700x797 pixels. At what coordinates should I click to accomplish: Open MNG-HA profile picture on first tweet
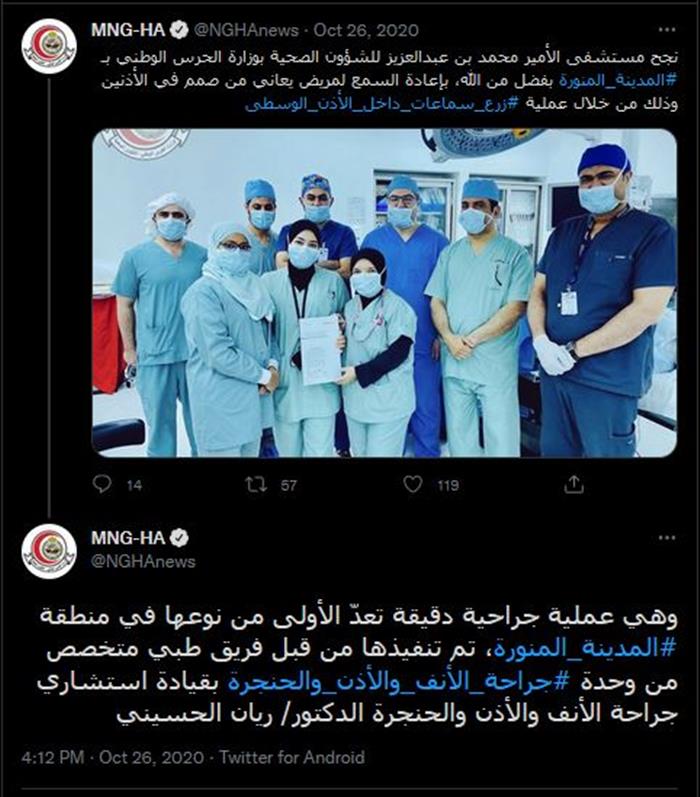point(49,46)
